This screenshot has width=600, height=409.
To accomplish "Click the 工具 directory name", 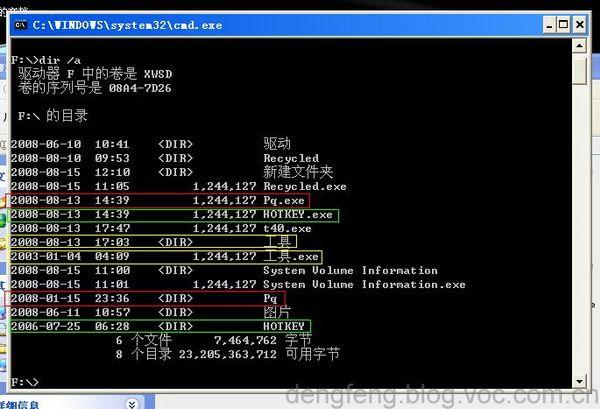I will point(277,242).
